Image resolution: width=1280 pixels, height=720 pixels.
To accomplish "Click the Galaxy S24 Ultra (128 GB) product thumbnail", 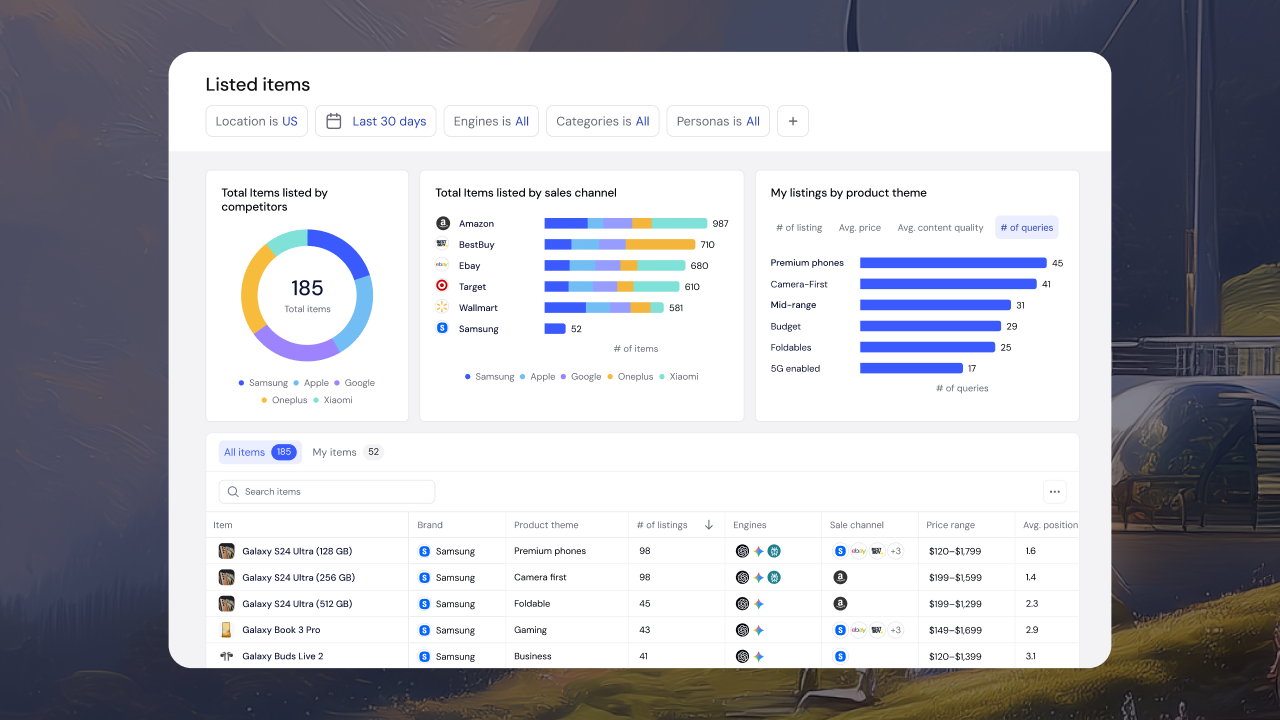I will tap(227, 551).
